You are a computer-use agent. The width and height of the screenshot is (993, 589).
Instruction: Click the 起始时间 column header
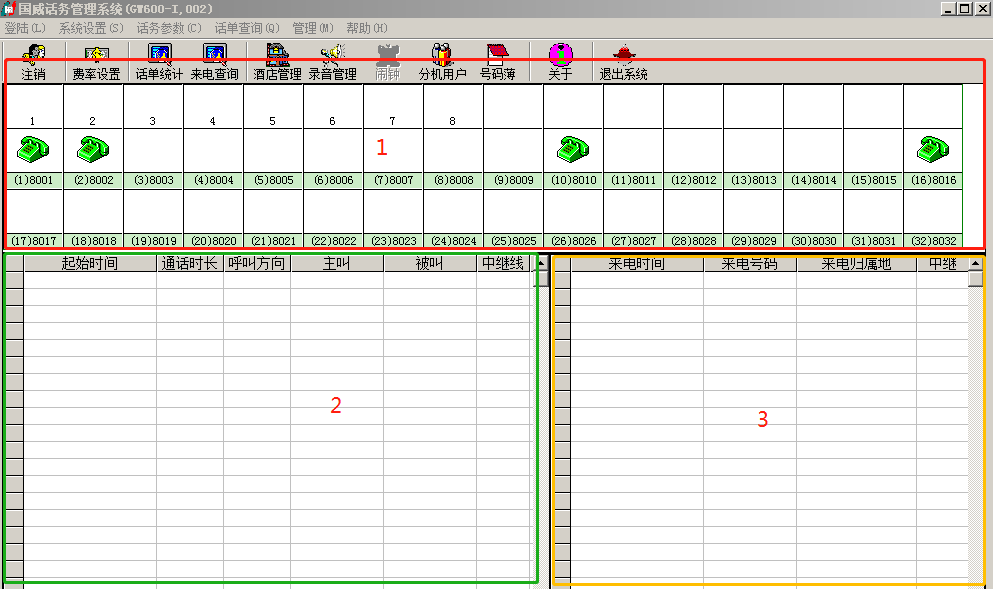(90, 263)
